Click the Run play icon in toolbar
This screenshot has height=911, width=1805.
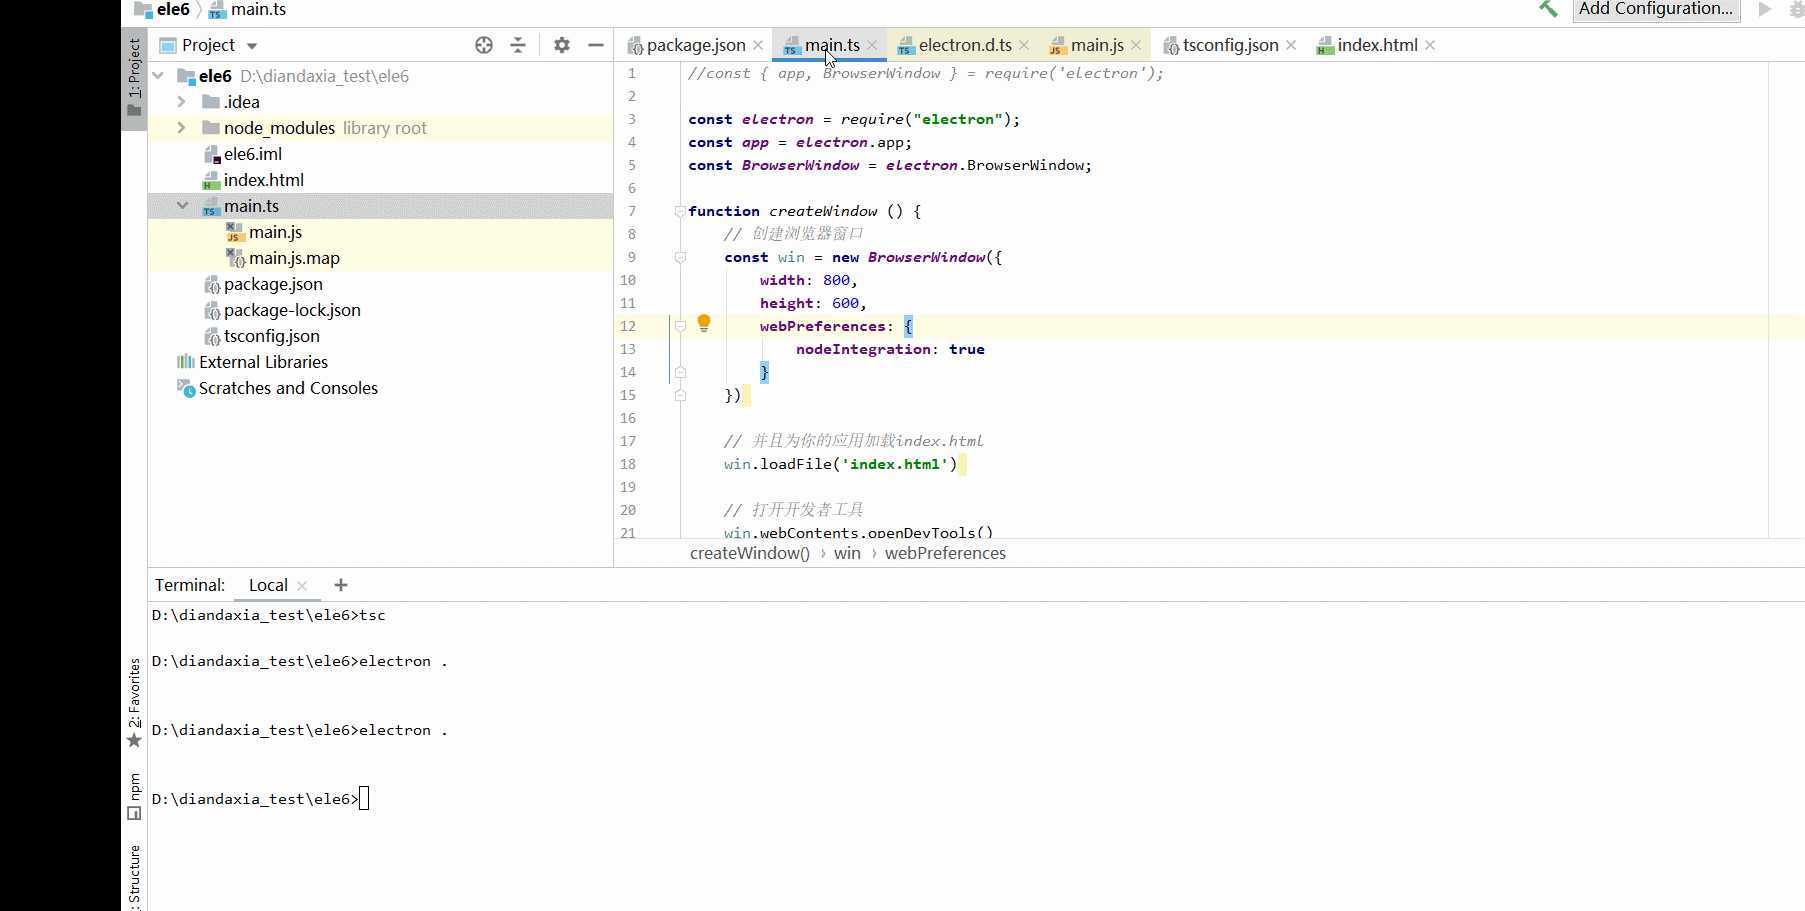[x=1765, y=9]
